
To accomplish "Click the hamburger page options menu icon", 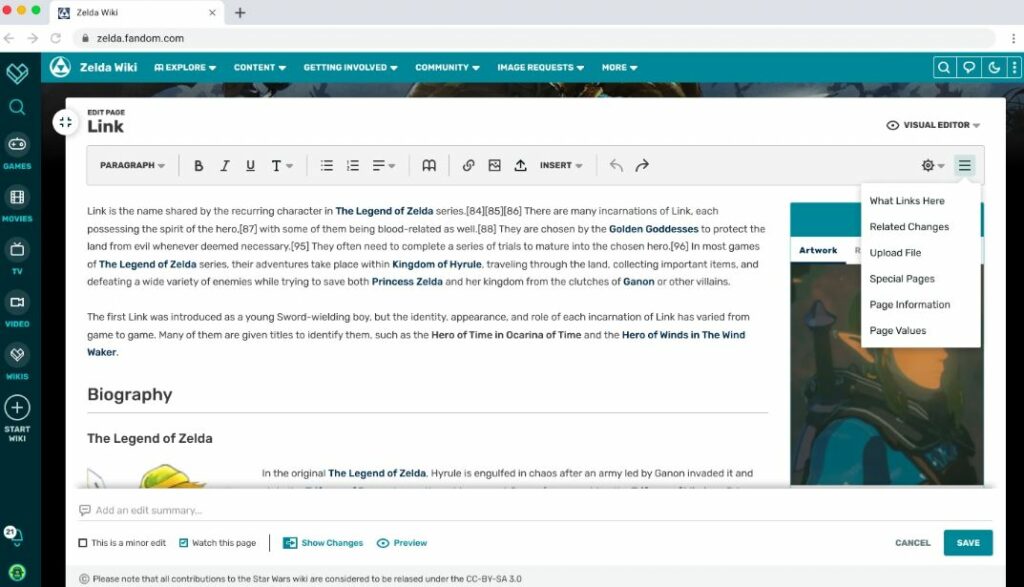I will coord(965,166).
